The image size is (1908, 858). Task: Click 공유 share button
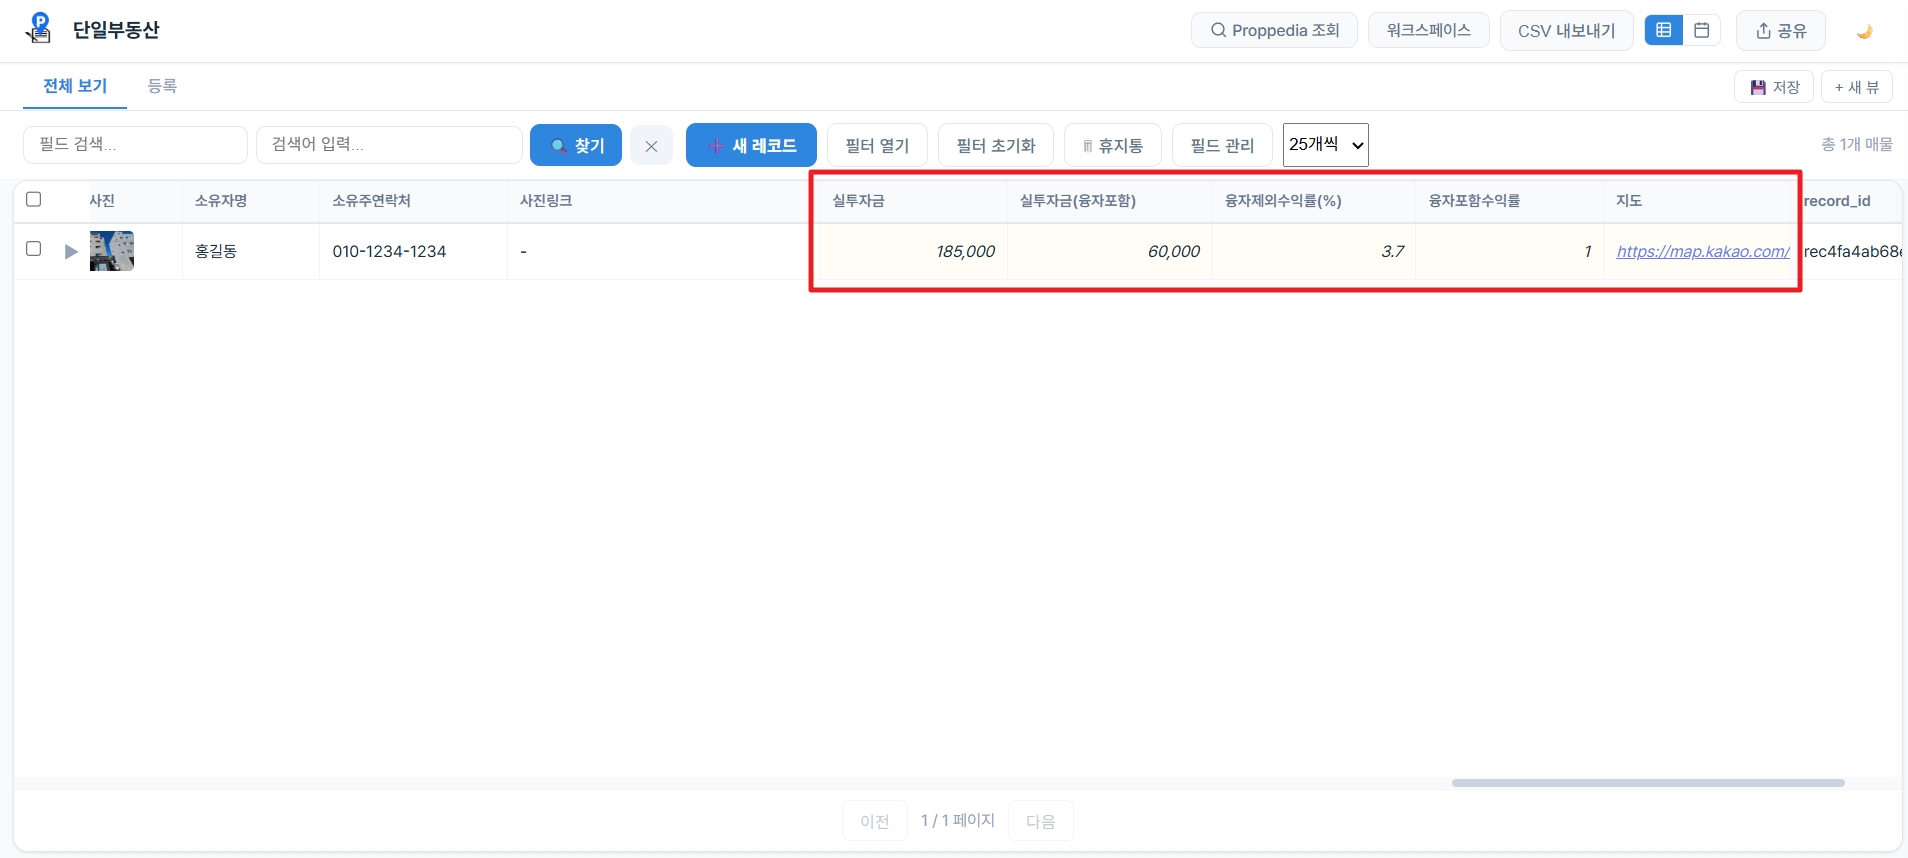tap(1781, 31)
